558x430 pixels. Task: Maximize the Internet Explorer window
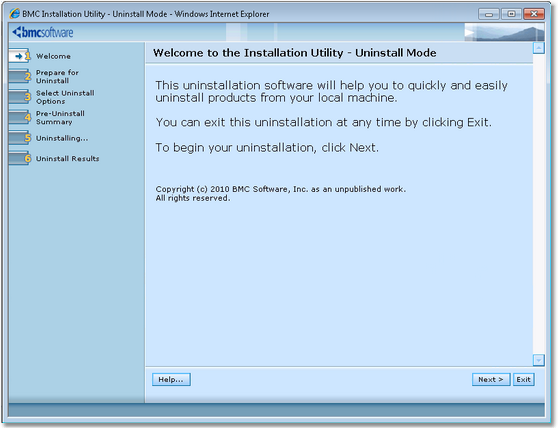pyautogui.click(x=511, y=14)
